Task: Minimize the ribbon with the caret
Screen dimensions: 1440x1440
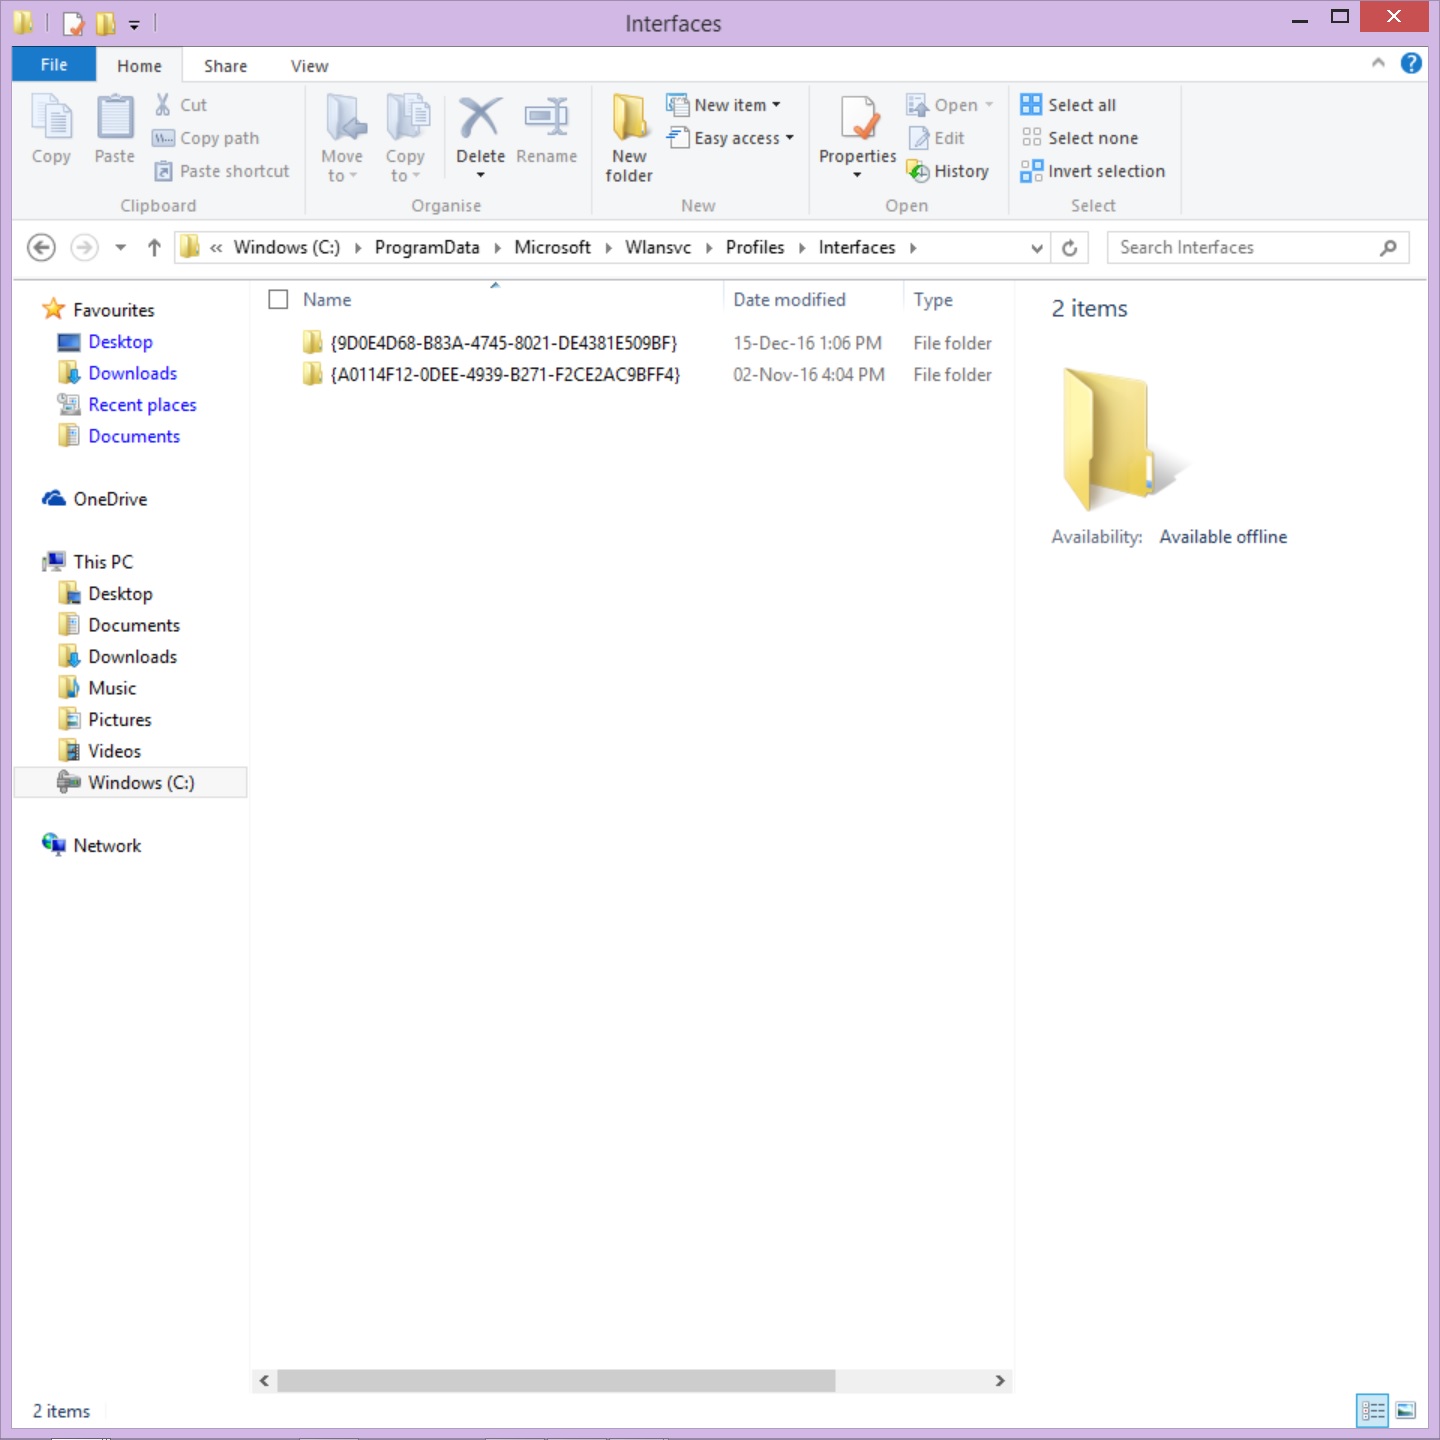Action: click(1378, 63)
